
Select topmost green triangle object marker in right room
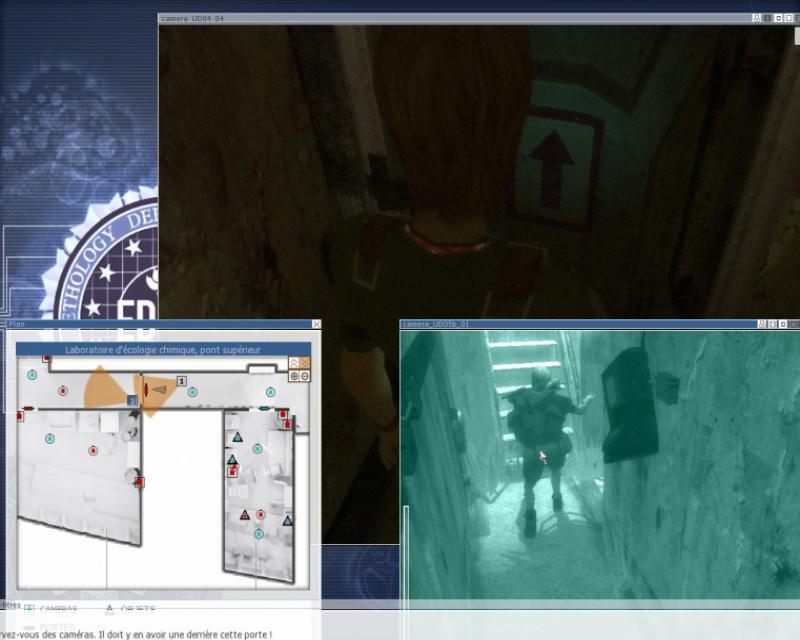[x=238, y=438]
